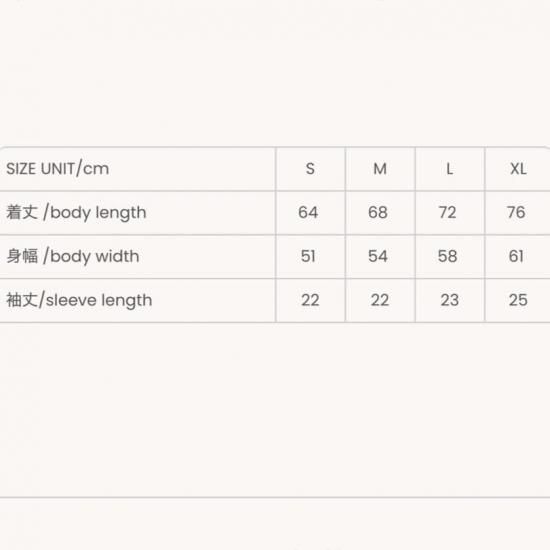This screenshot has height=550, width=550.
Task: Click the body length row label
Action: [x=76, y=213]
